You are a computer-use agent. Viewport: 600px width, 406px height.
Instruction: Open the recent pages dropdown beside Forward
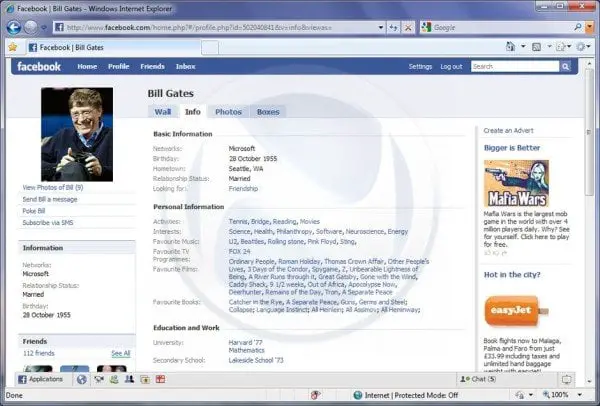click(x=44, y=28)
